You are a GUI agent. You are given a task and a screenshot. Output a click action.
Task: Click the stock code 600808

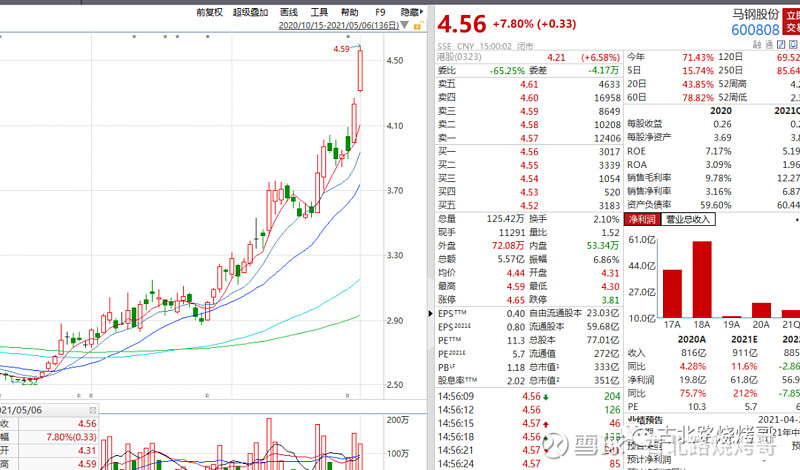click(755, 30)
